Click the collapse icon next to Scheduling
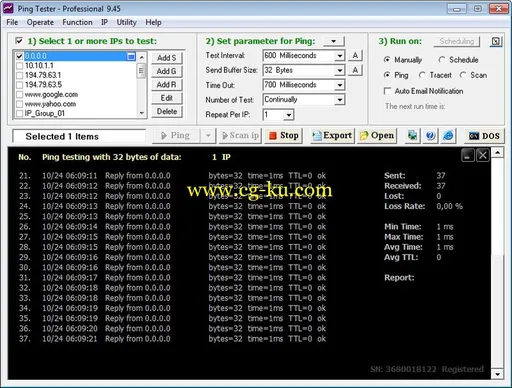 (x=496, y=41)
